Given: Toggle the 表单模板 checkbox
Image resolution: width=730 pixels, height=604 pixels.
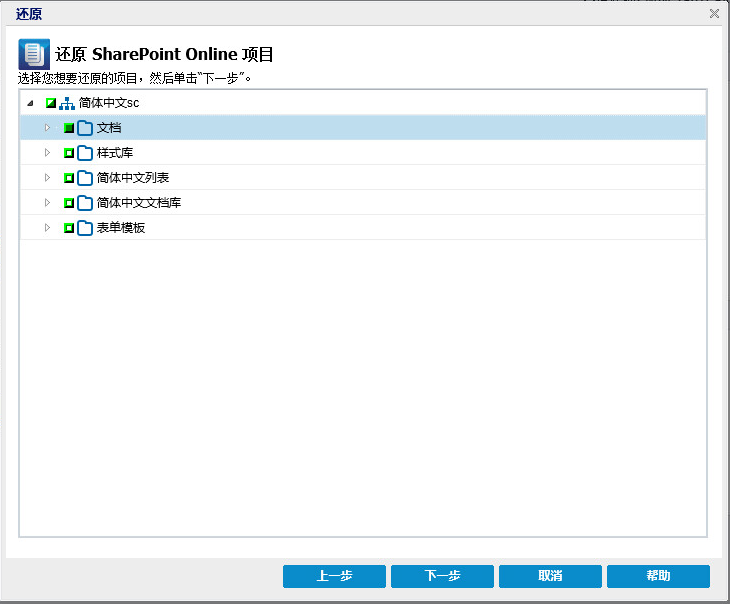Looking at the screenshot, I should 69,228.
